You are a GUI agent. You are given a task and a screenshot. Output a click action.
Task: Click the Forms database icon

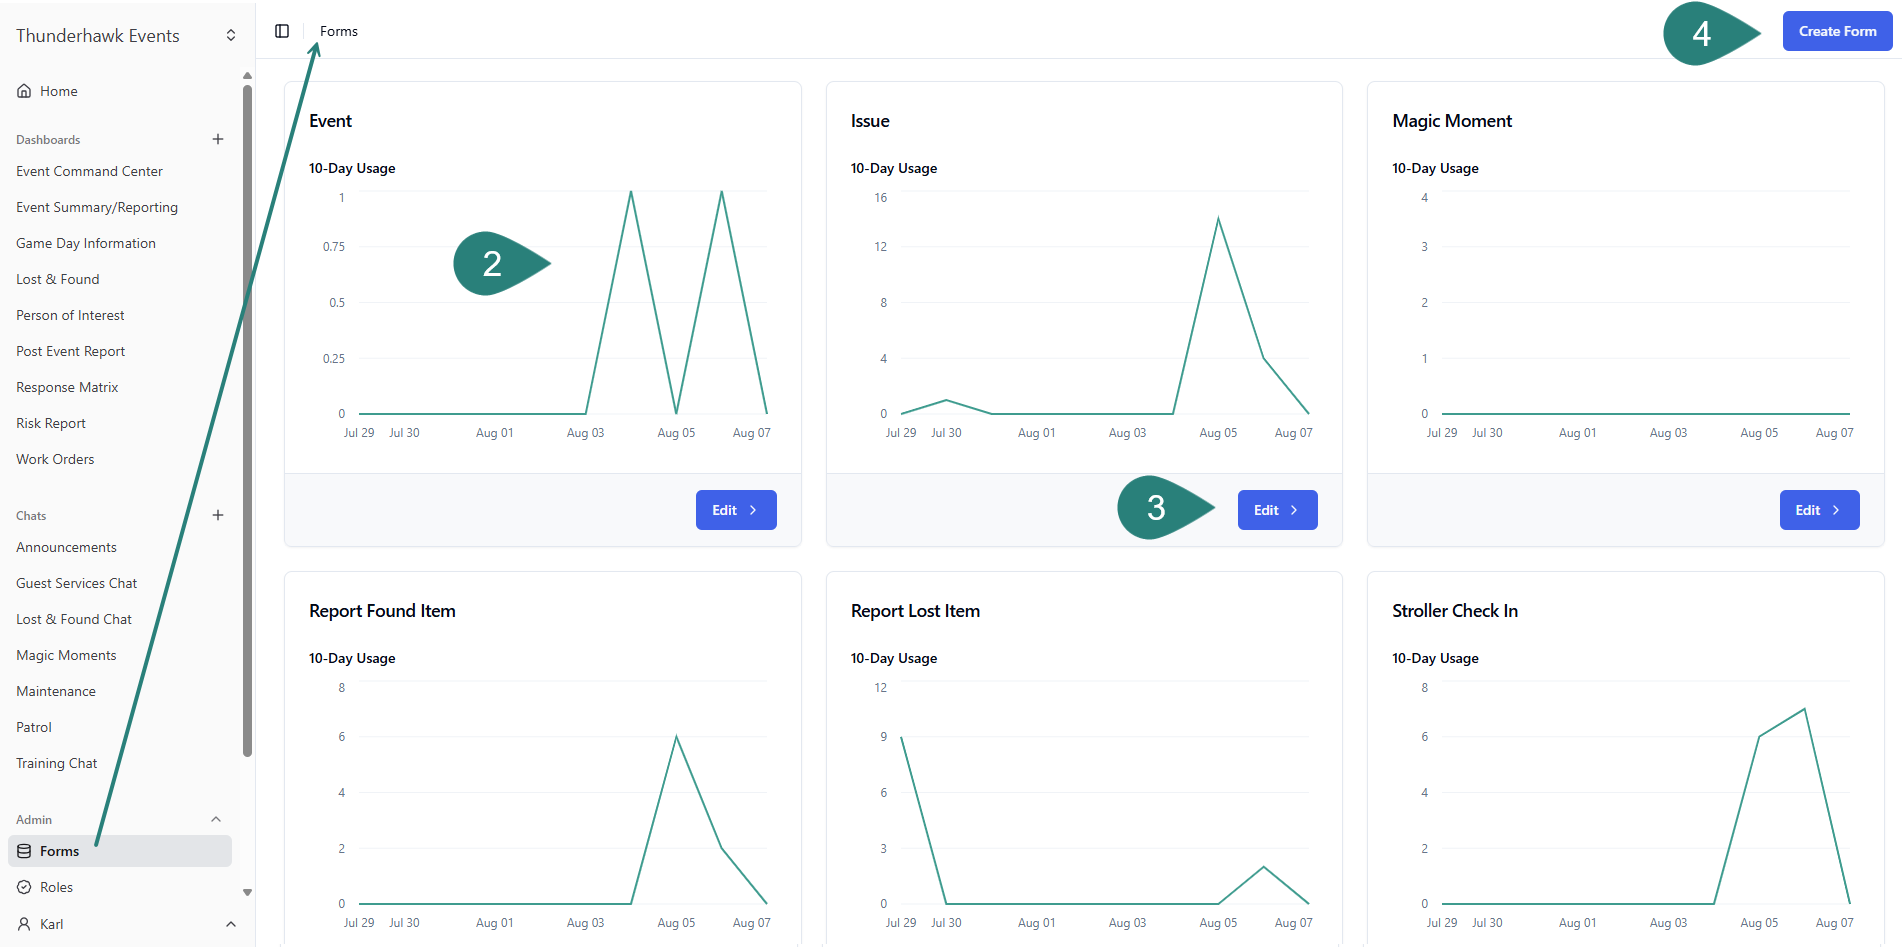click(24, 851)
